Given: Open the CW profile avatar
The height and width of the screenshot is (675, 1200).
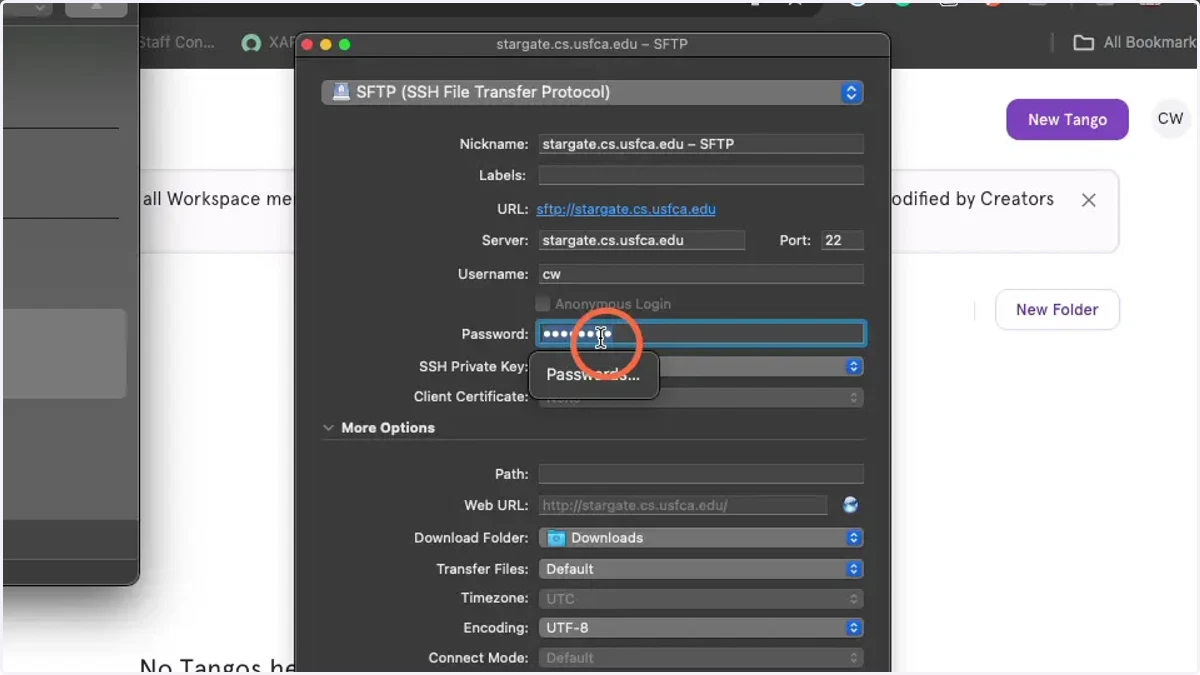Looking at the screenshot, I should 1170,119.
